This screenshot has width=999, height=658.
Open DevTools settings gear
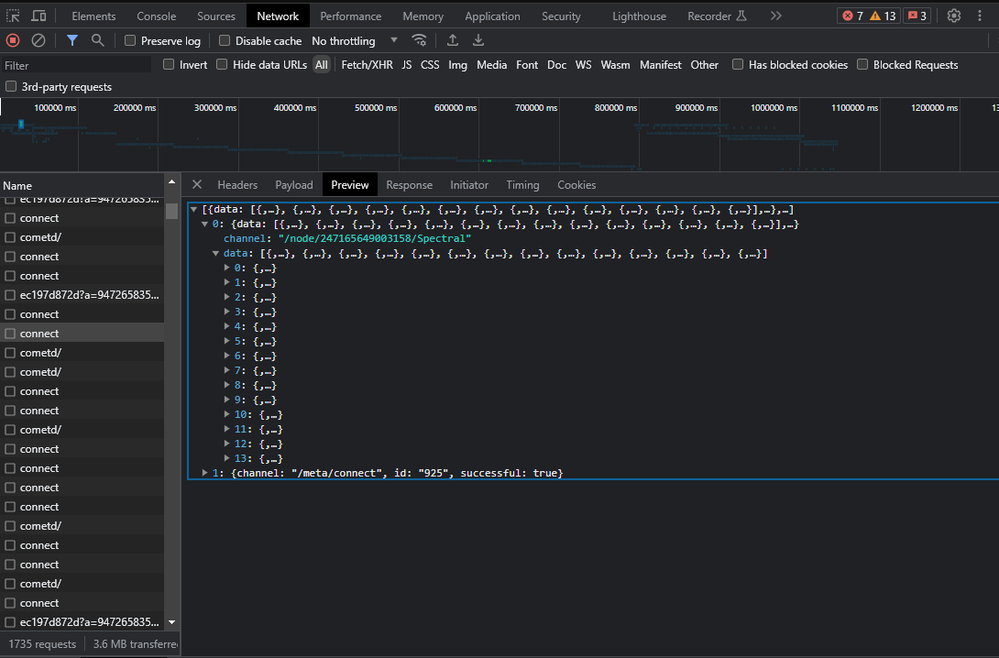point(953,16)
